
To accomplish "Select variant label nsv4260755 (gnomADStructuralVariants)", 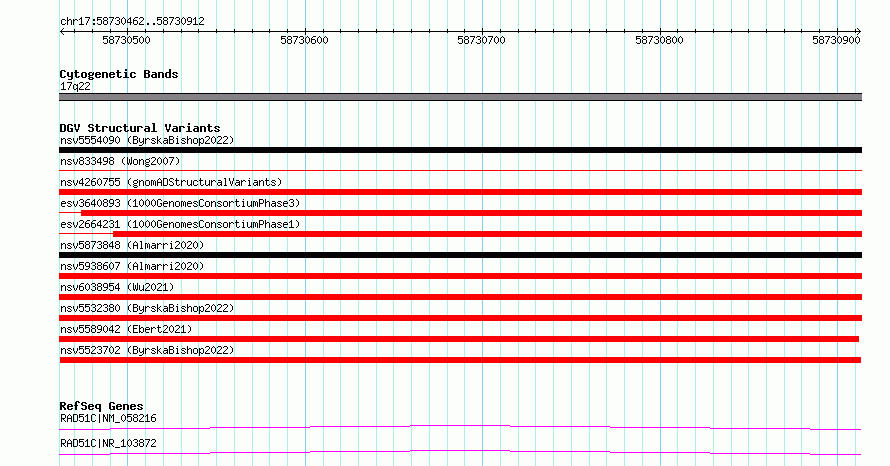I will click(171, 182).
